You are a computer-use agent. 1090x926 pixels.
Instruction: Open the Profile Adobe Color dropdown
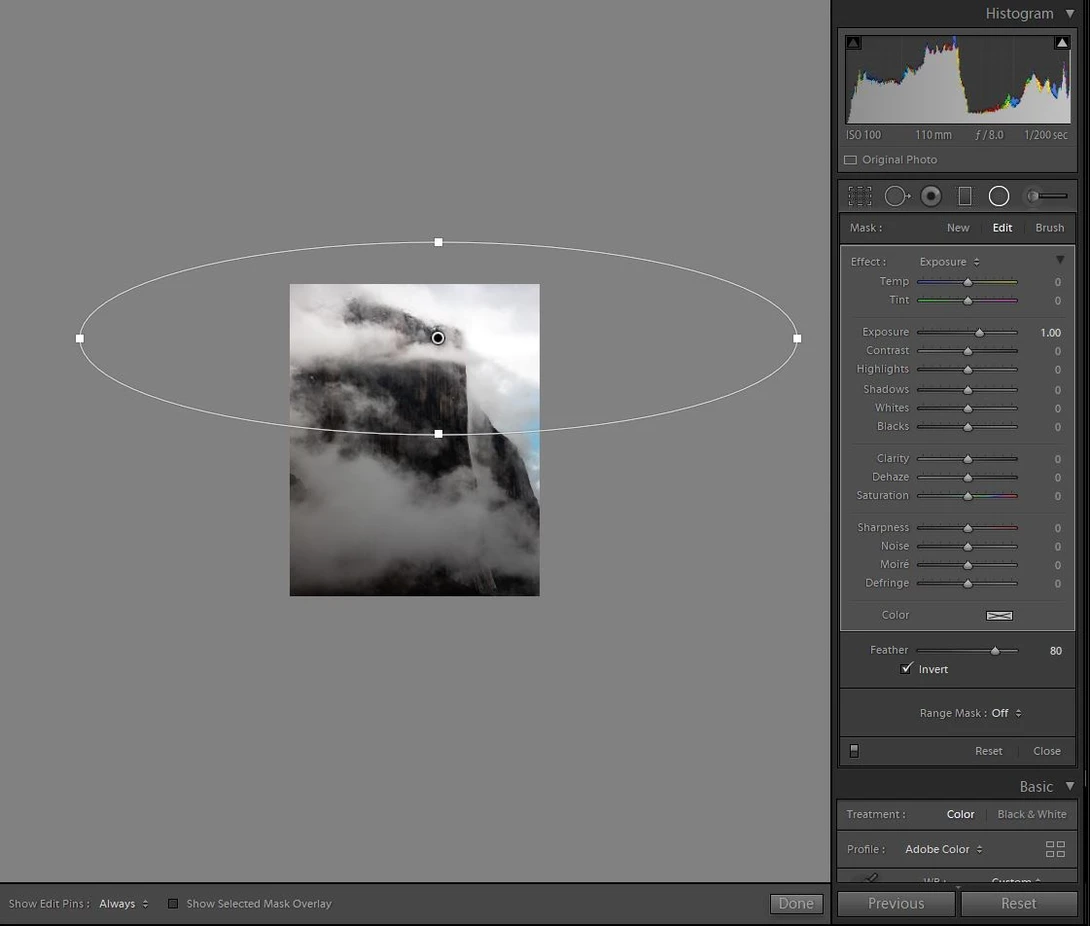943,850
